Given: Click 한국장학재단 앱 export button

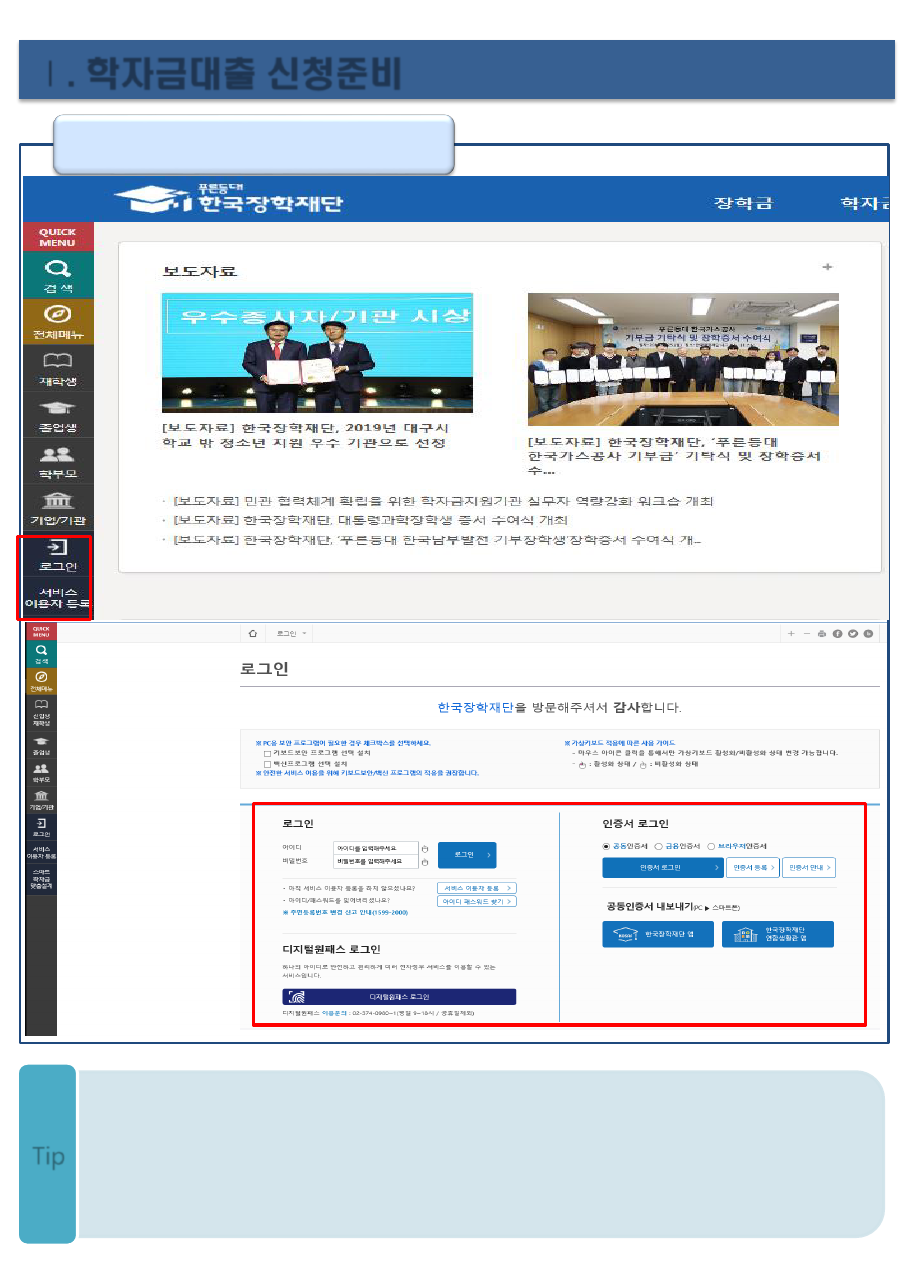Looking at the screenshot, I should point(657,934).
